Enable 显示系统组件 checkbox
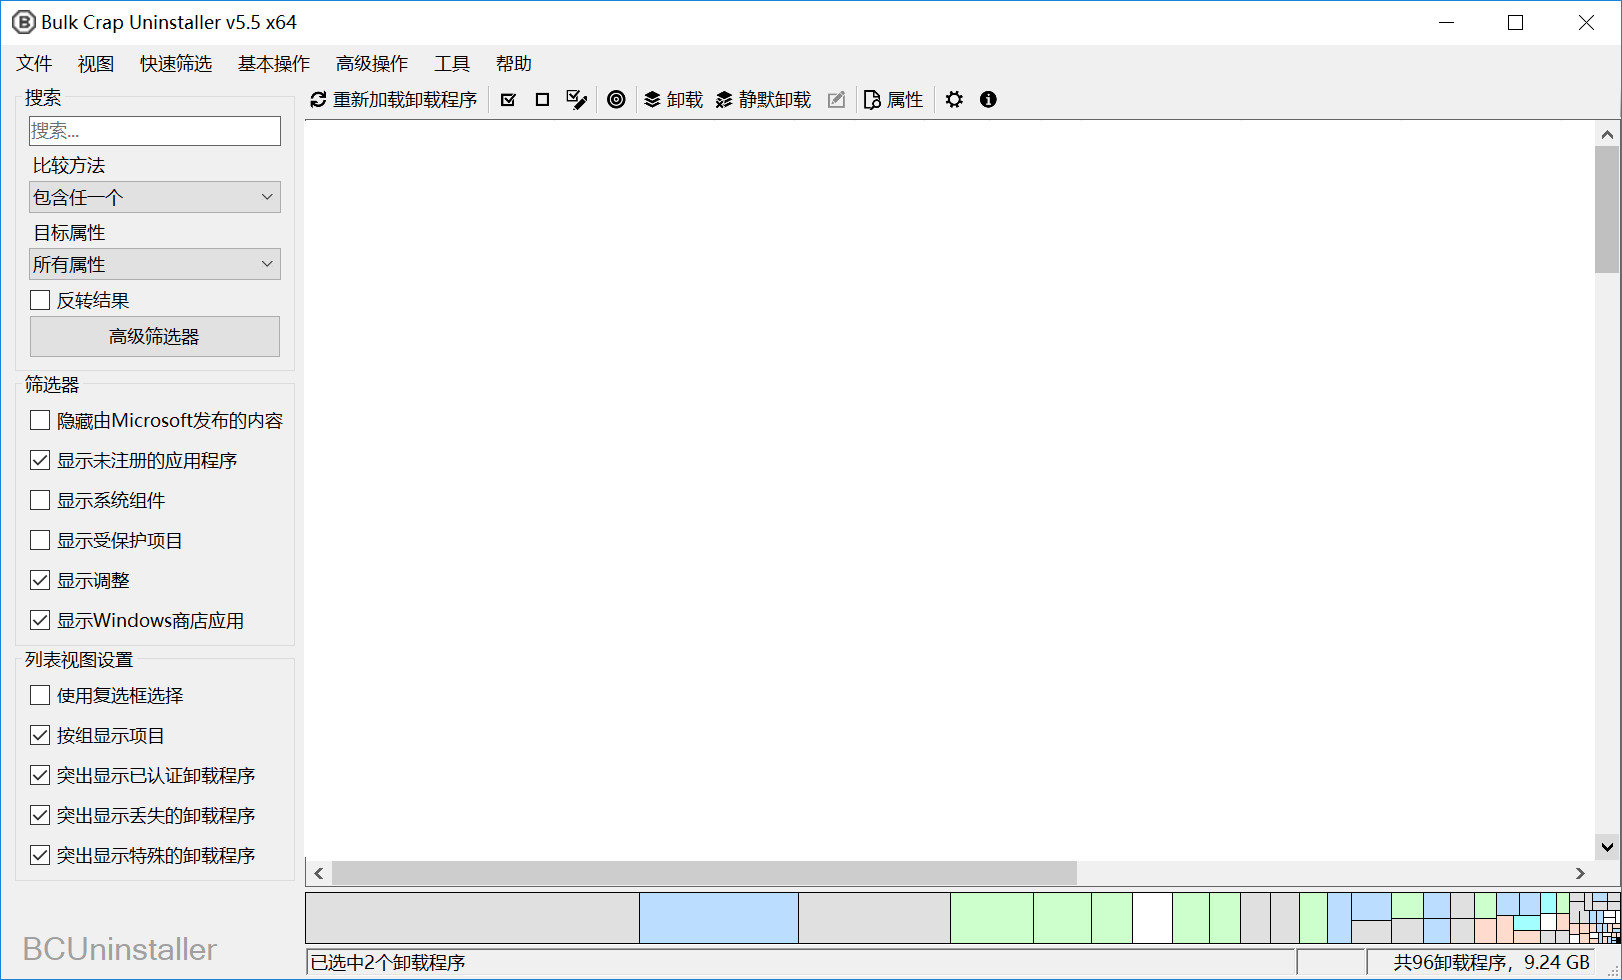 click(40, 500)
